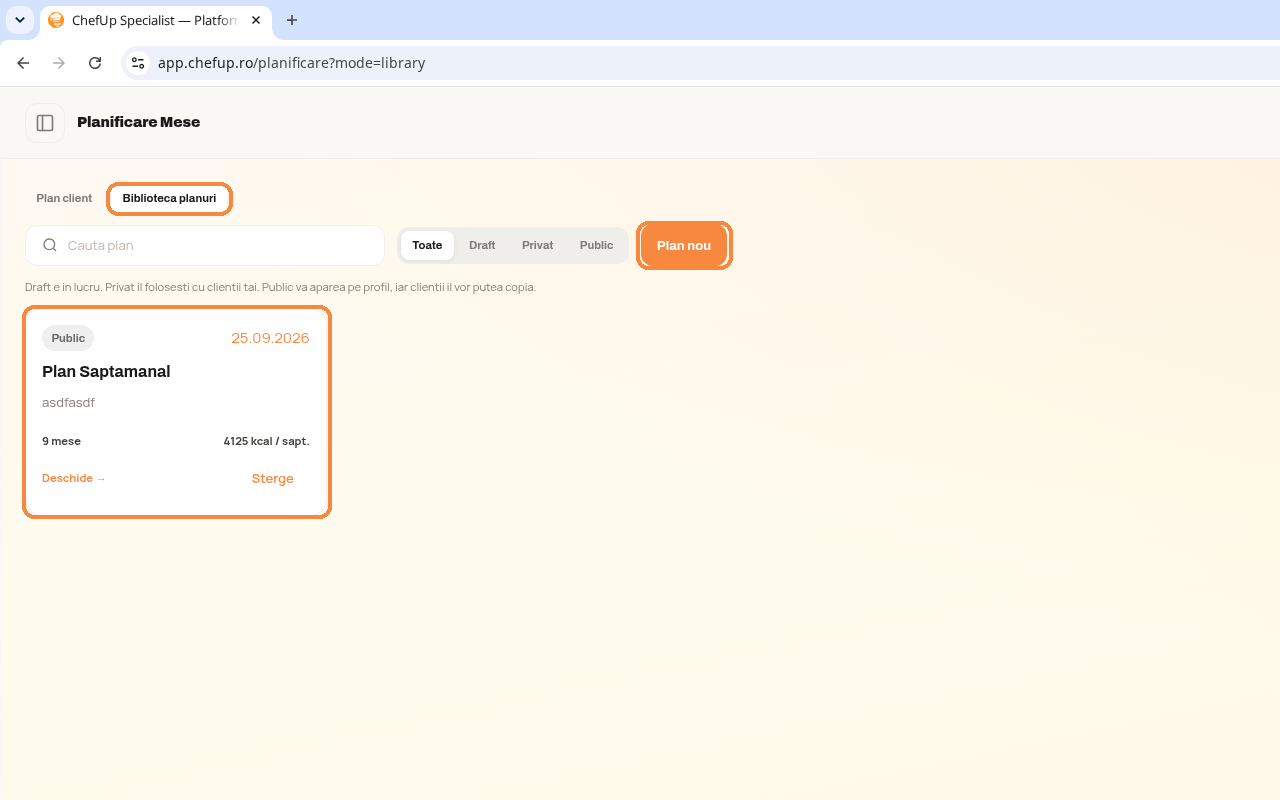Click the 9 mese label
Screen dimensions: 1280x800
[x=61, y=441]
